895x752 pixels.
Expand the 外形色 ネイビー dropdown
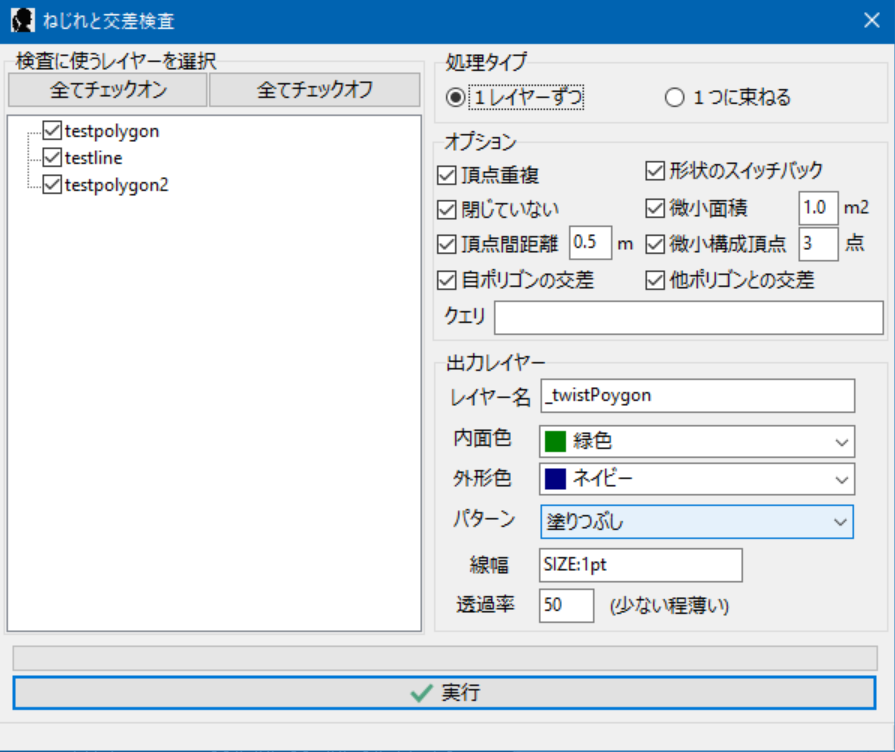click(x=697, y=479)
